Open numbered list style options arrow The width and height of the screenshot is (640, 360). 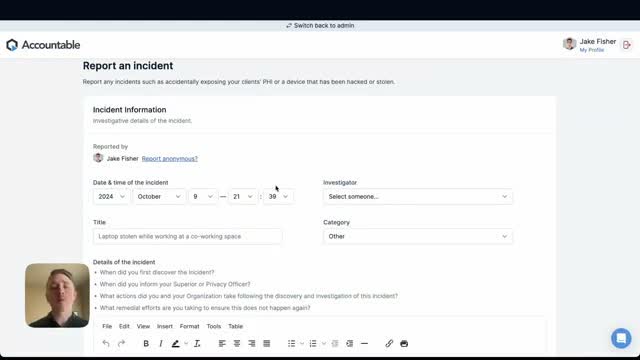click(324, 344)
